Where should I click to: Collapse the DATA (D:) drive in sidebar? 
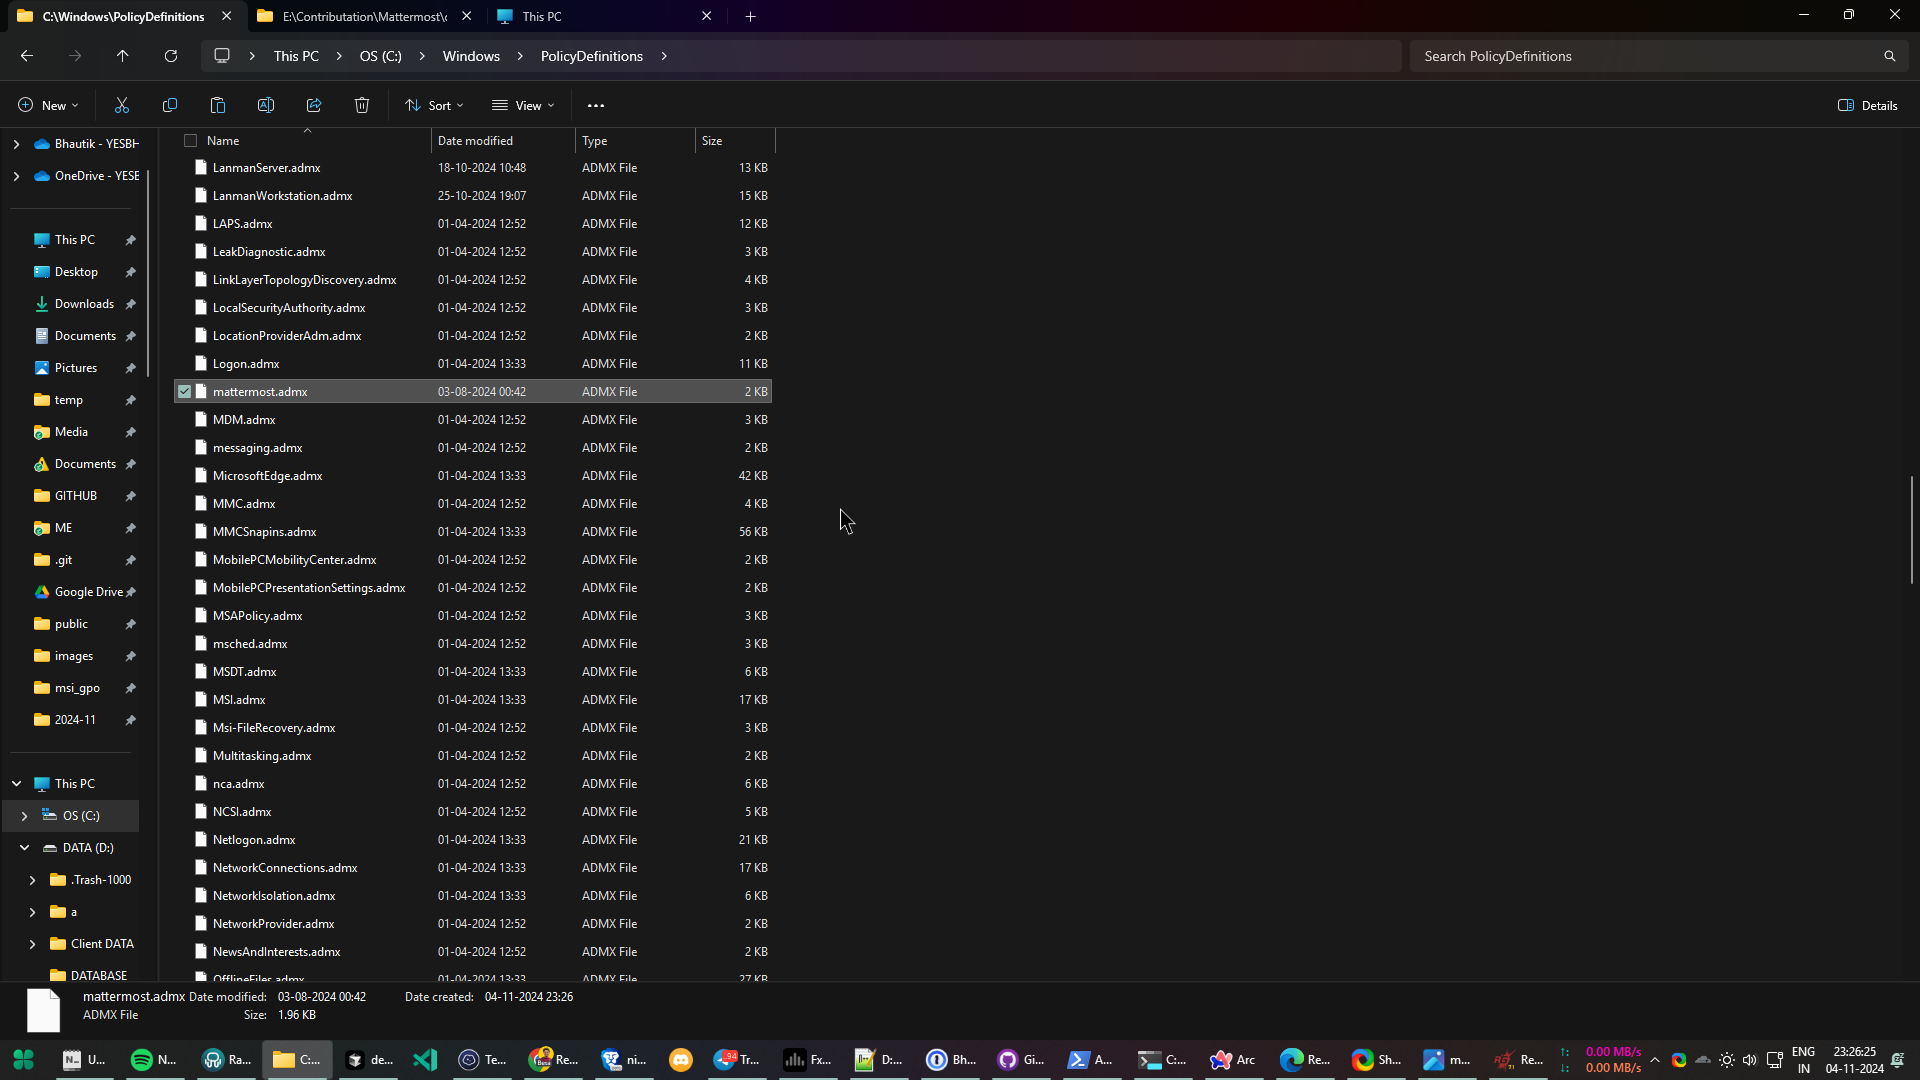(x=24, y=847)
